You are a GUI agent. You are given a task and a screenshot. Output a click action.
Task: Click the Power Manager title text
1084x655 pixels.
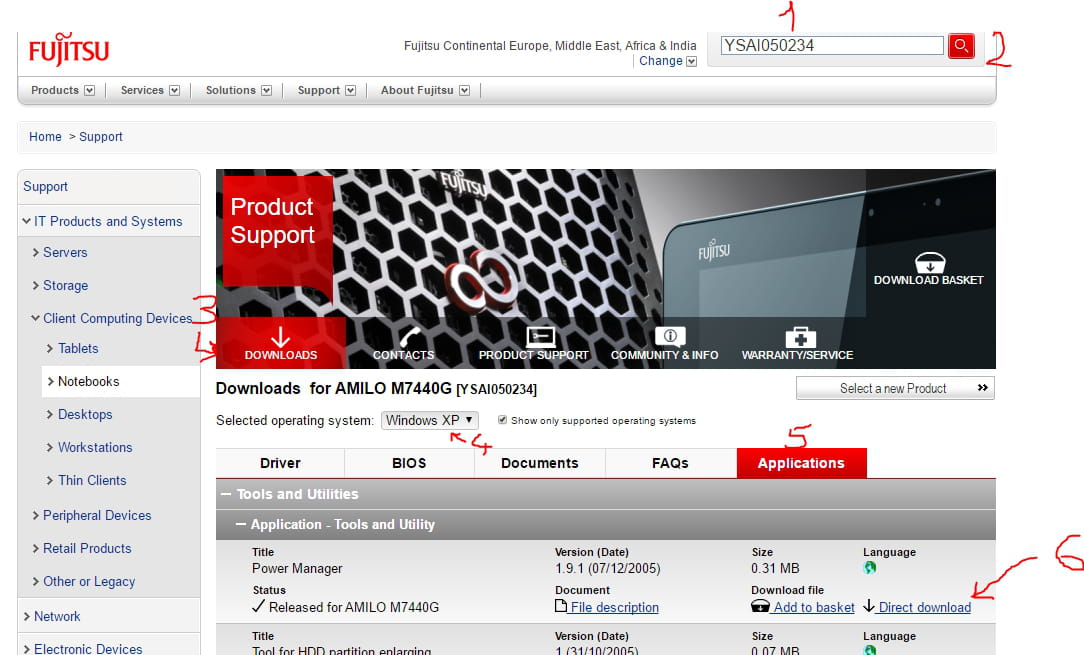coord(297,569)
